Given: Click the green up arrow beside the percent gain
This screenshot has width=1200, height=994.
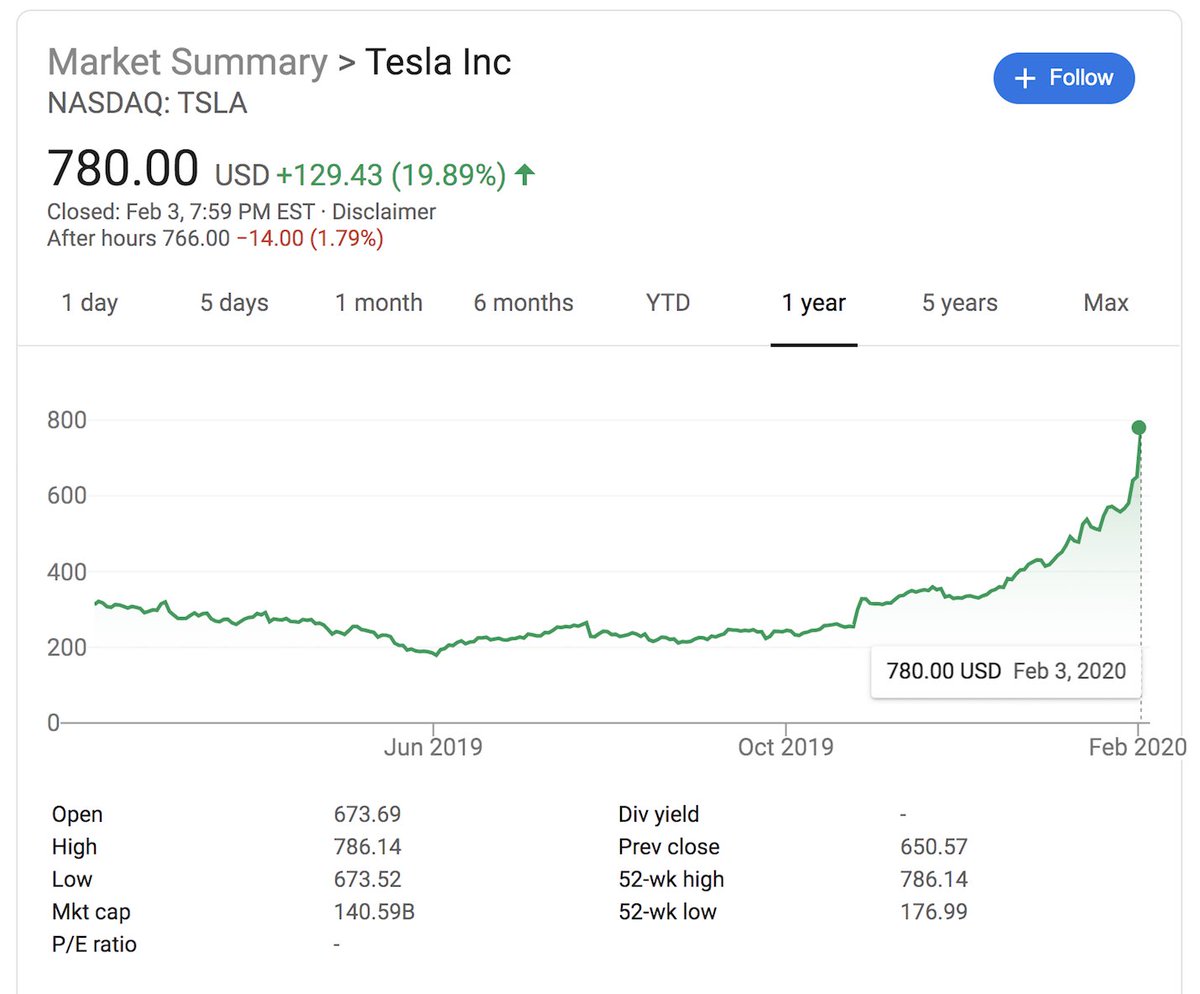Looking at the screenshot, I should [x=524, y=175].
